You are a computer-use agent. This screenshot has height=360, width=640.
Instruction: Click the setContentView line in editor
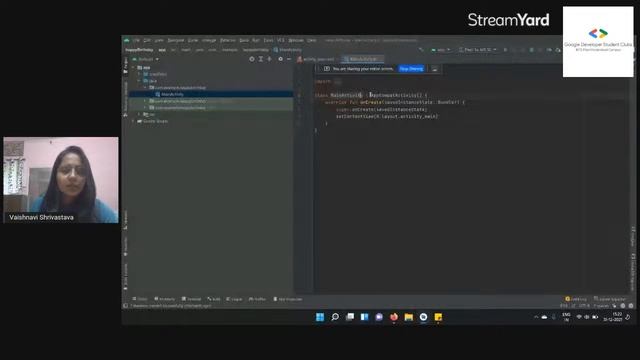coord(387,116)
